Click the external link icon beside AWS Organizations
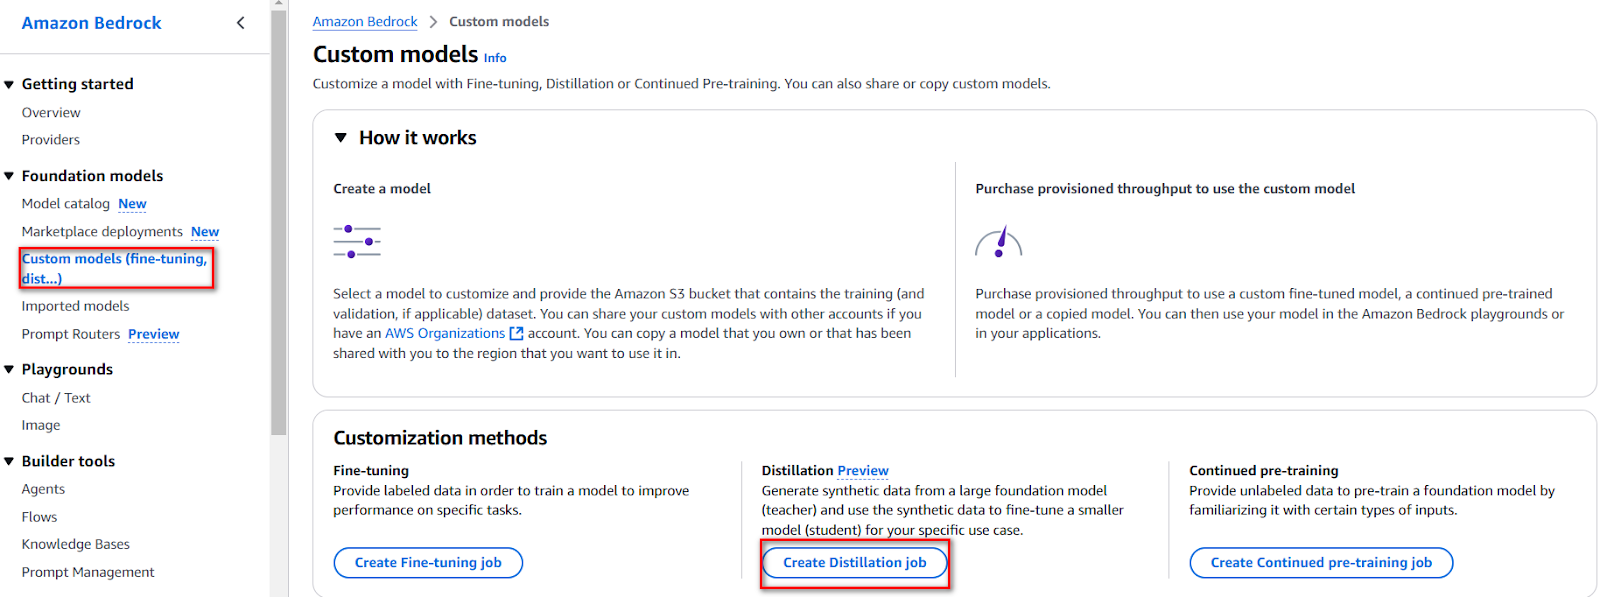The width and height of the screenshot is (1600, 597). 516,334
